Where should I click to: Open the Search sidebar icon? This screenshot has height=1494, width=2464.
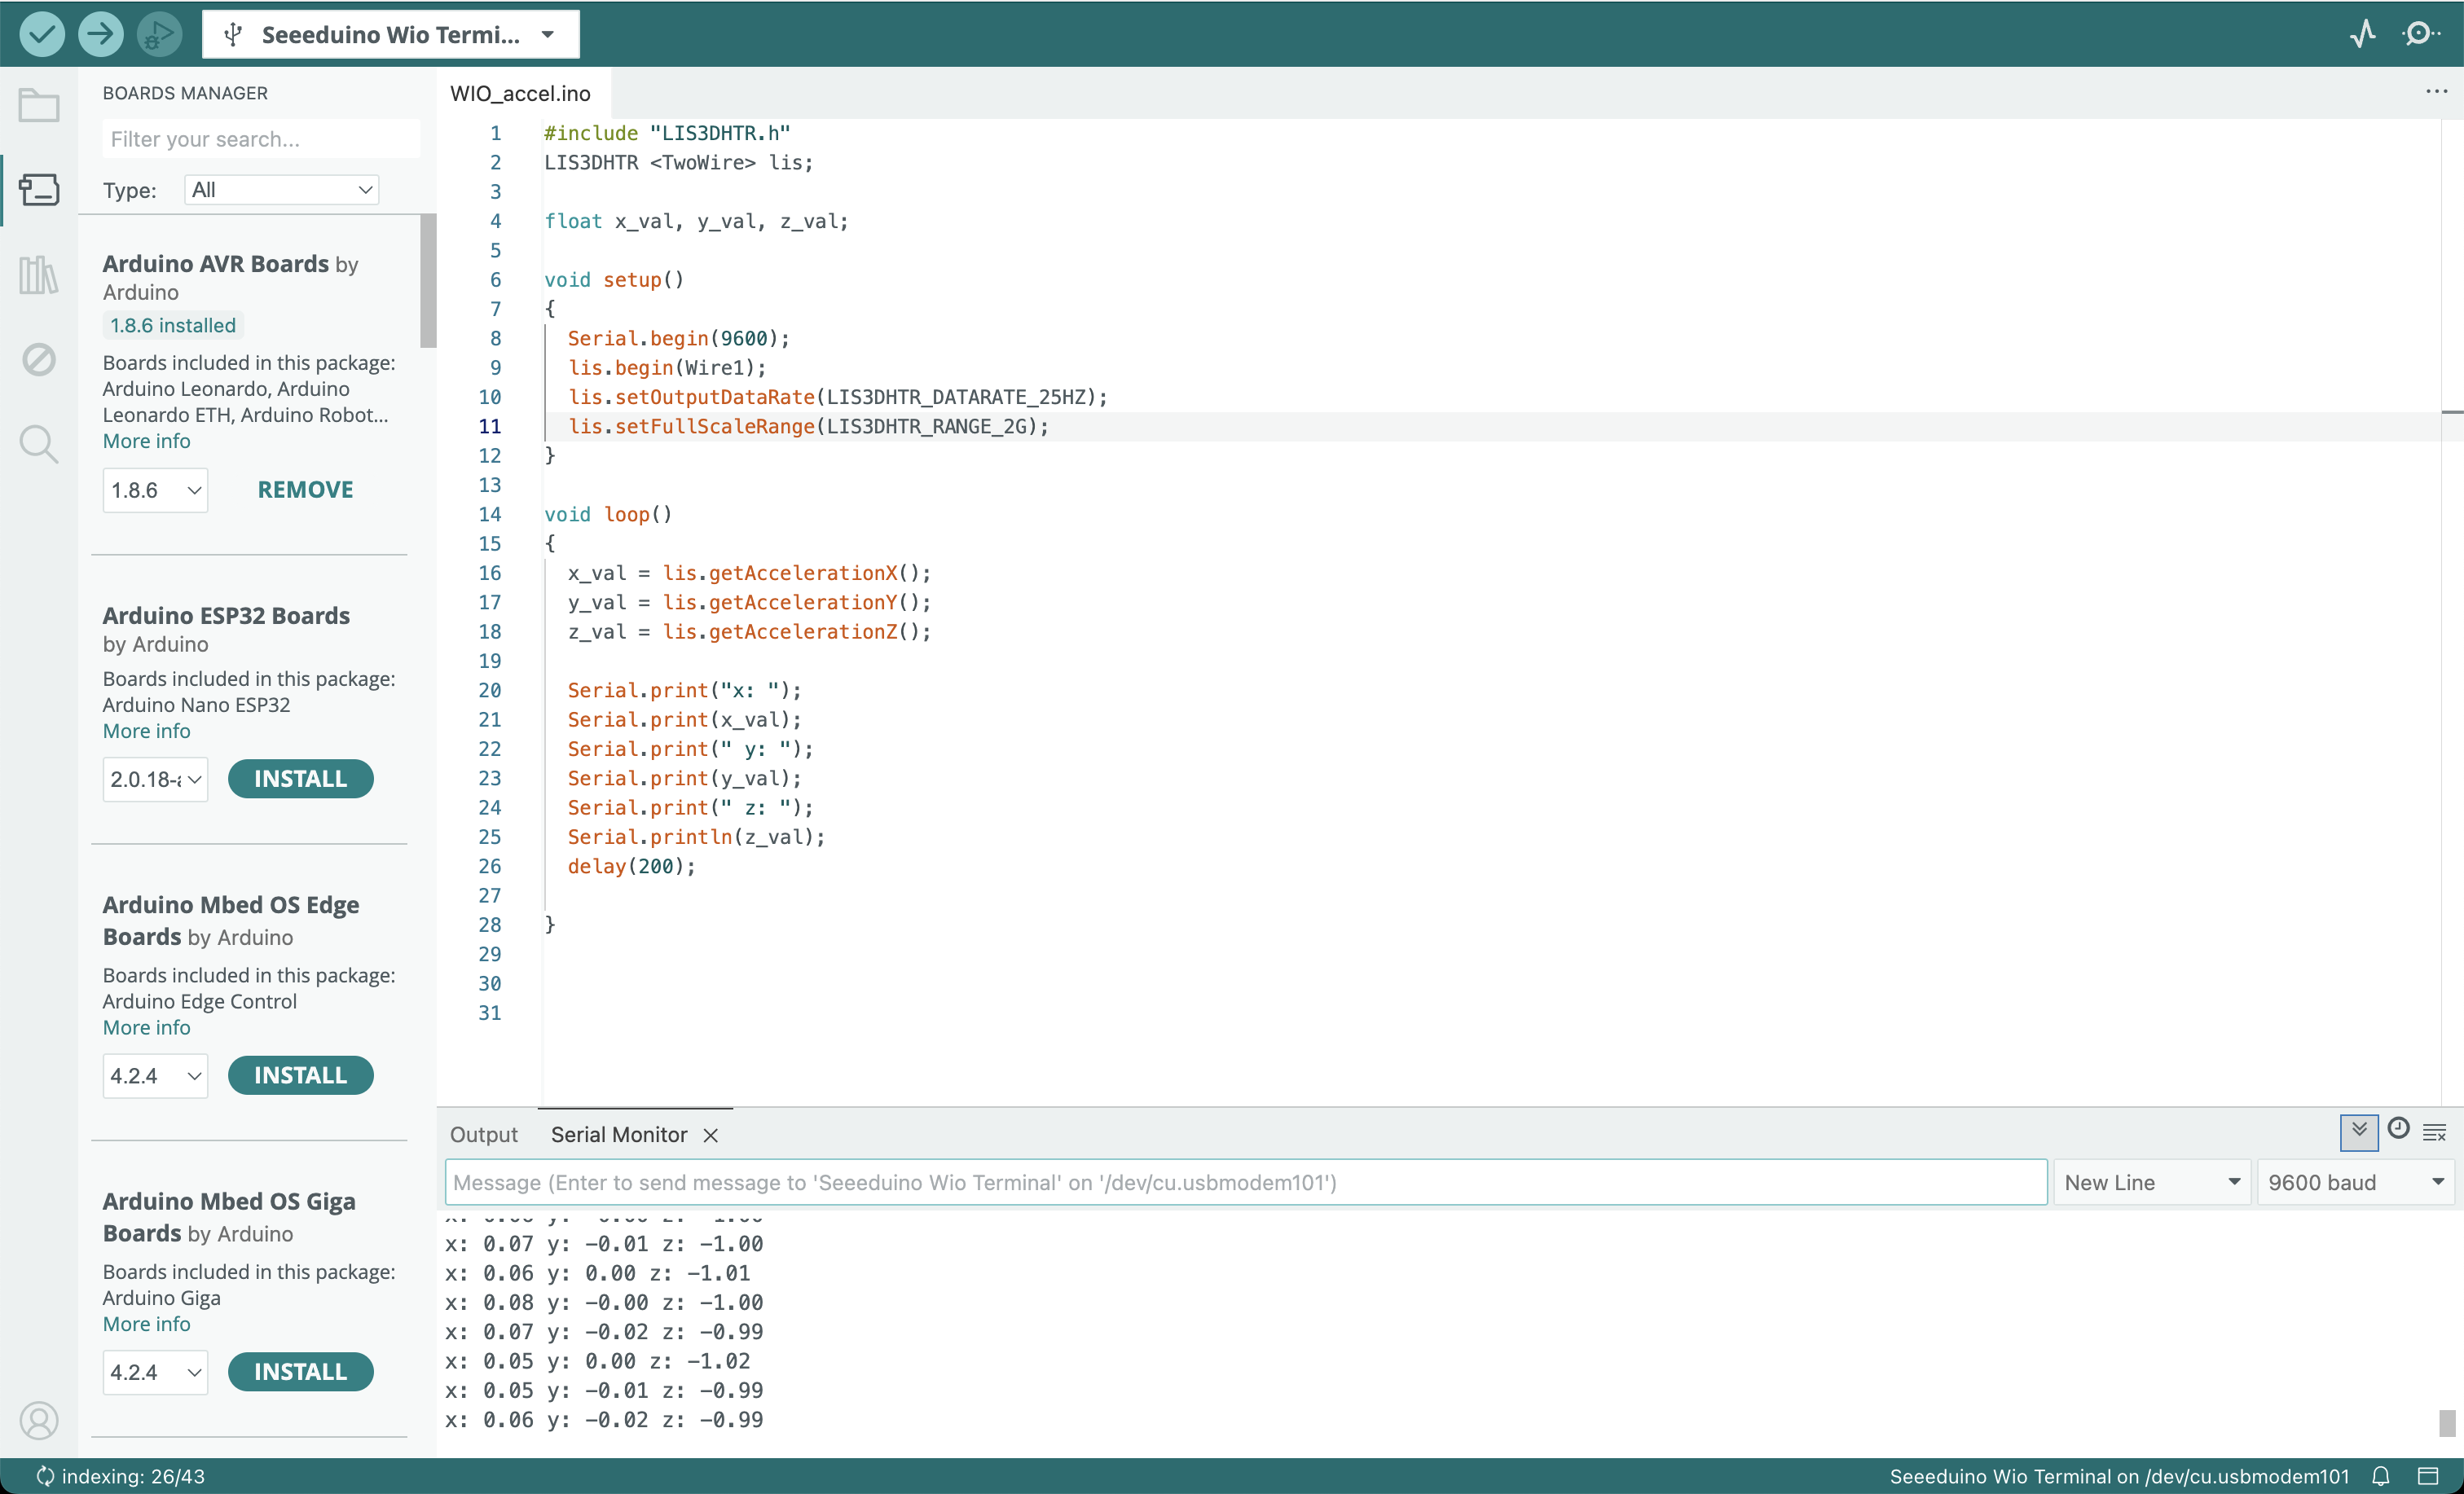tap(39, 443)
